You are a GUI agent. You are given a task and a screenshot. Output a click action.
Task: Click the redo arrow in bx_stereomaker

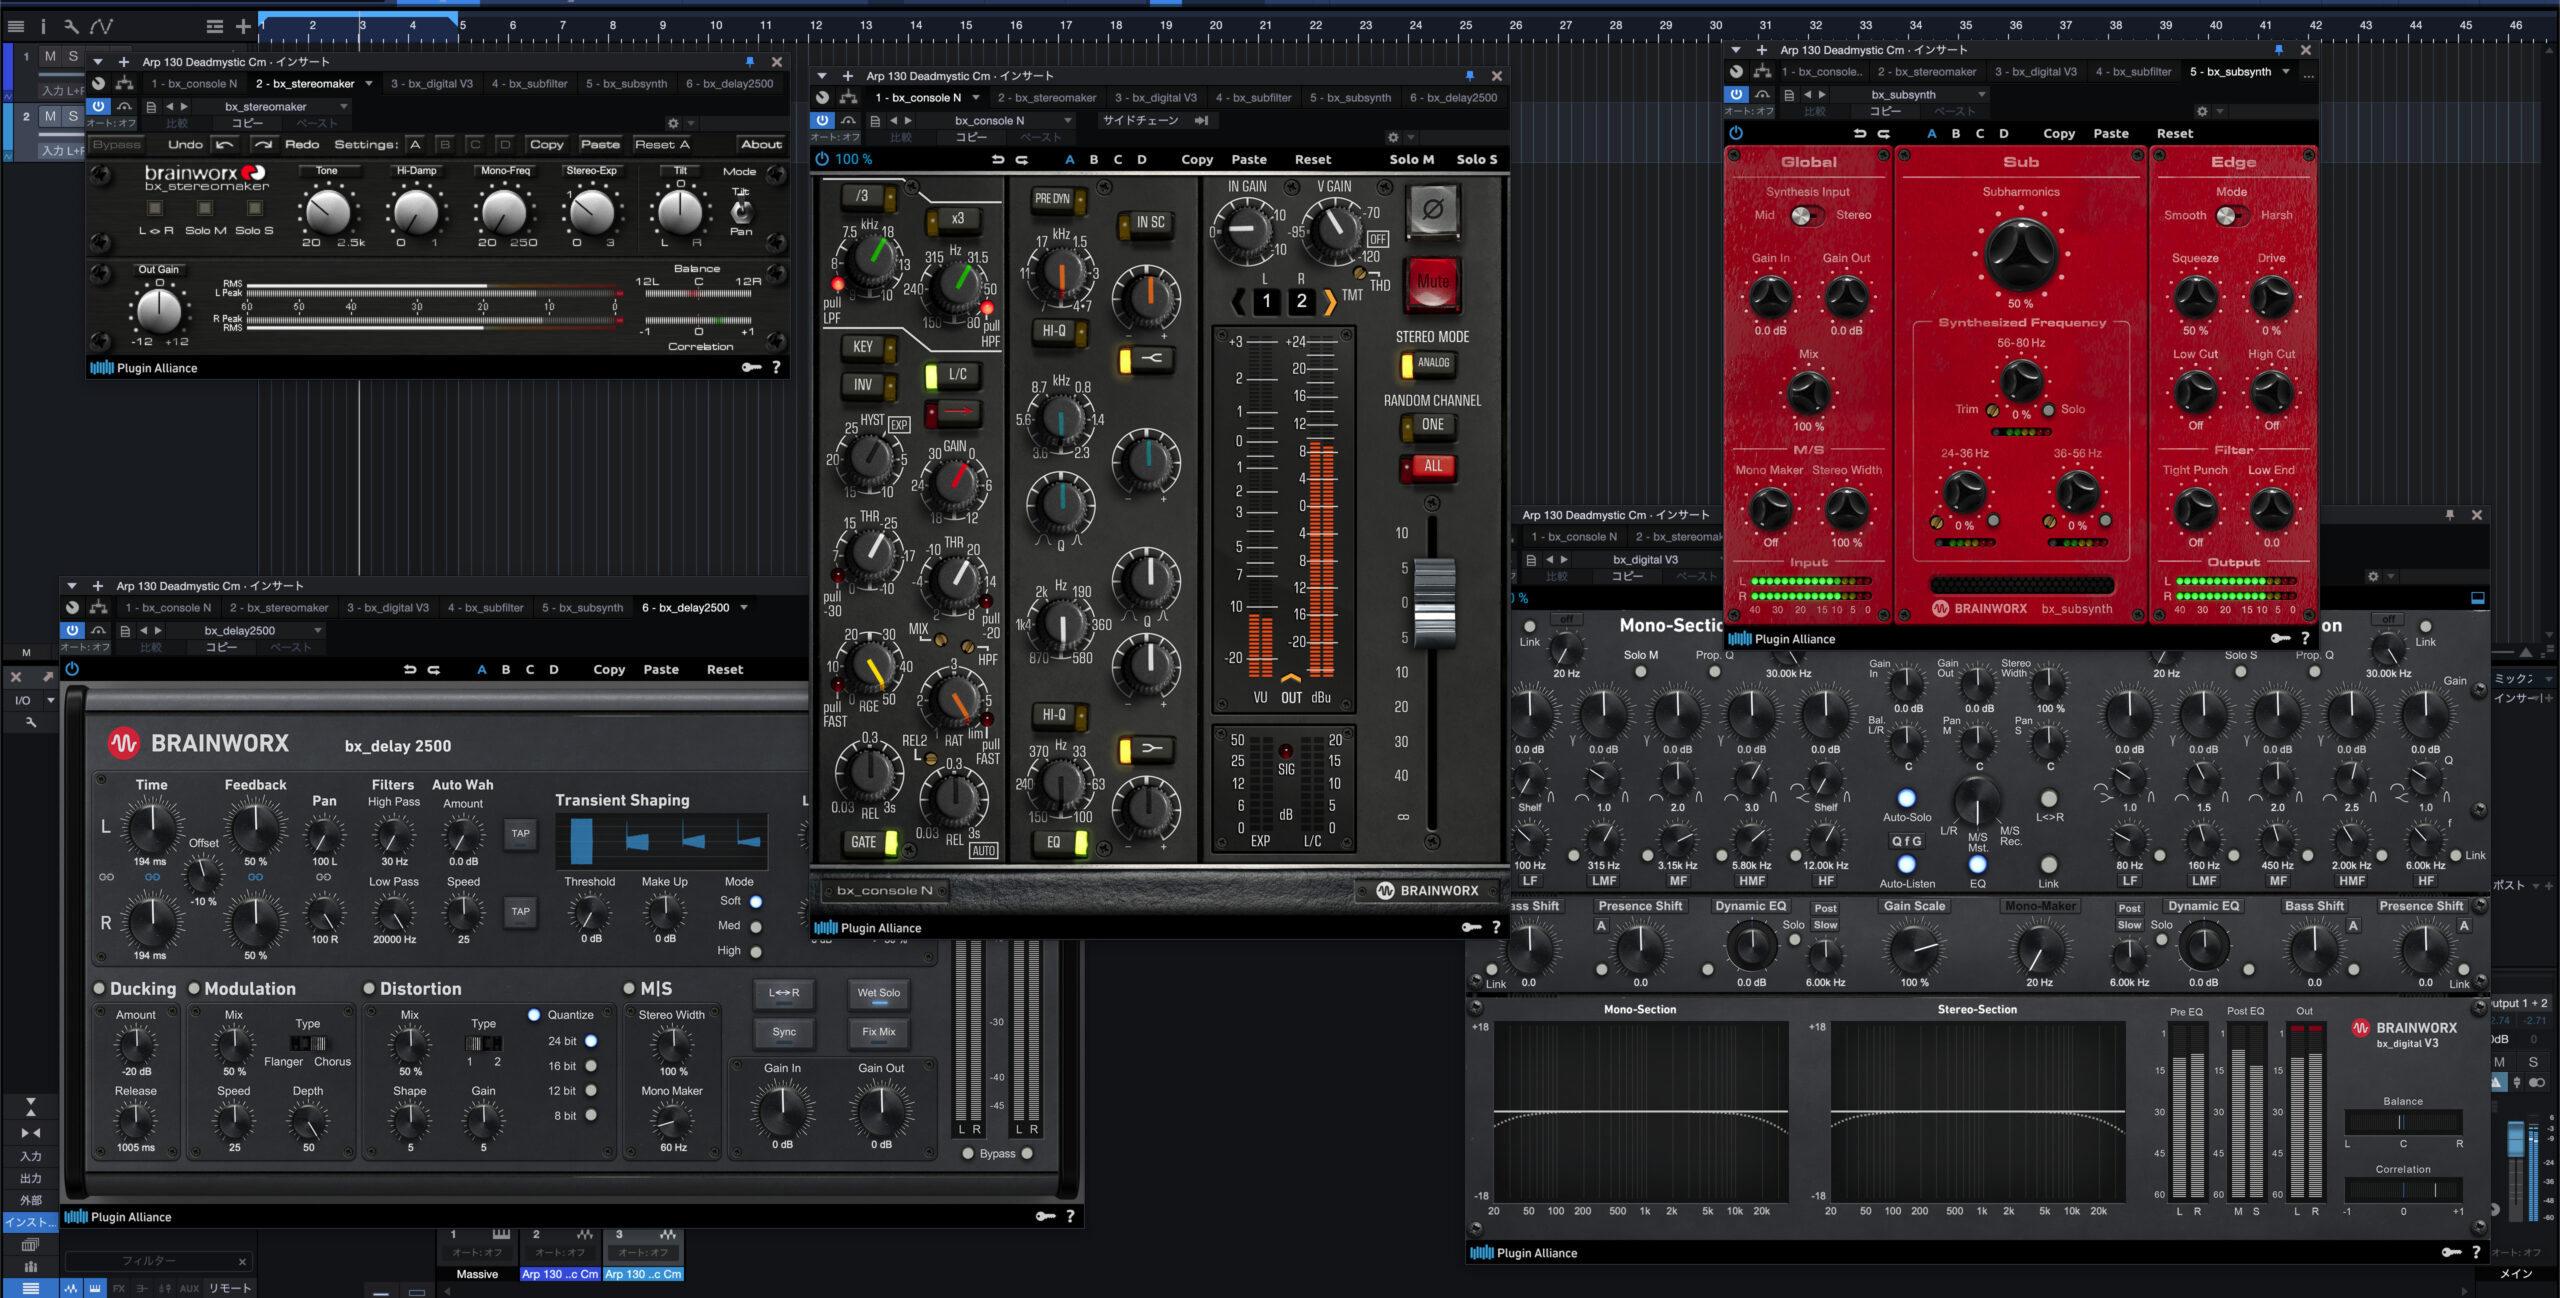click(263, 144)
